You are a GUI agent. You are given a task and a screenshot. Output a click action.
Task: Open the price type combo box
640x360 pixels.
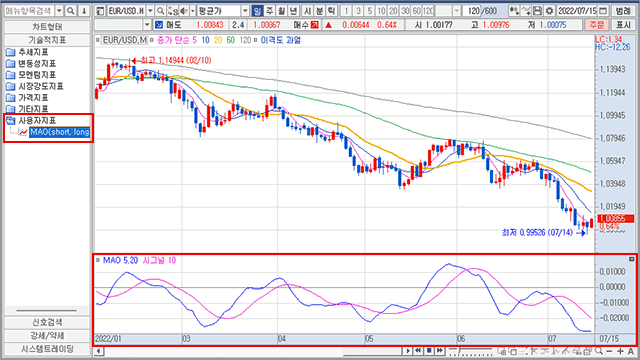tap(223, 11)
